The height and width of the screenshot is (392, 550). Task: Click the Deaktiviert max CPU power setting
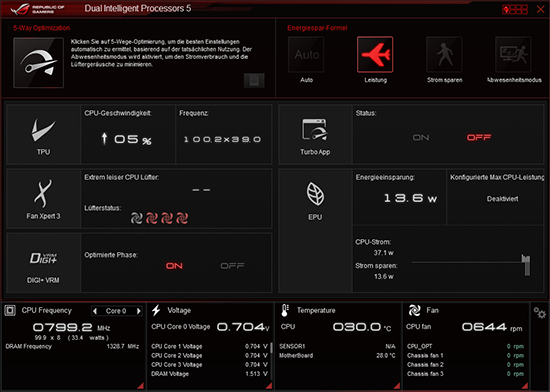point(502,199)
